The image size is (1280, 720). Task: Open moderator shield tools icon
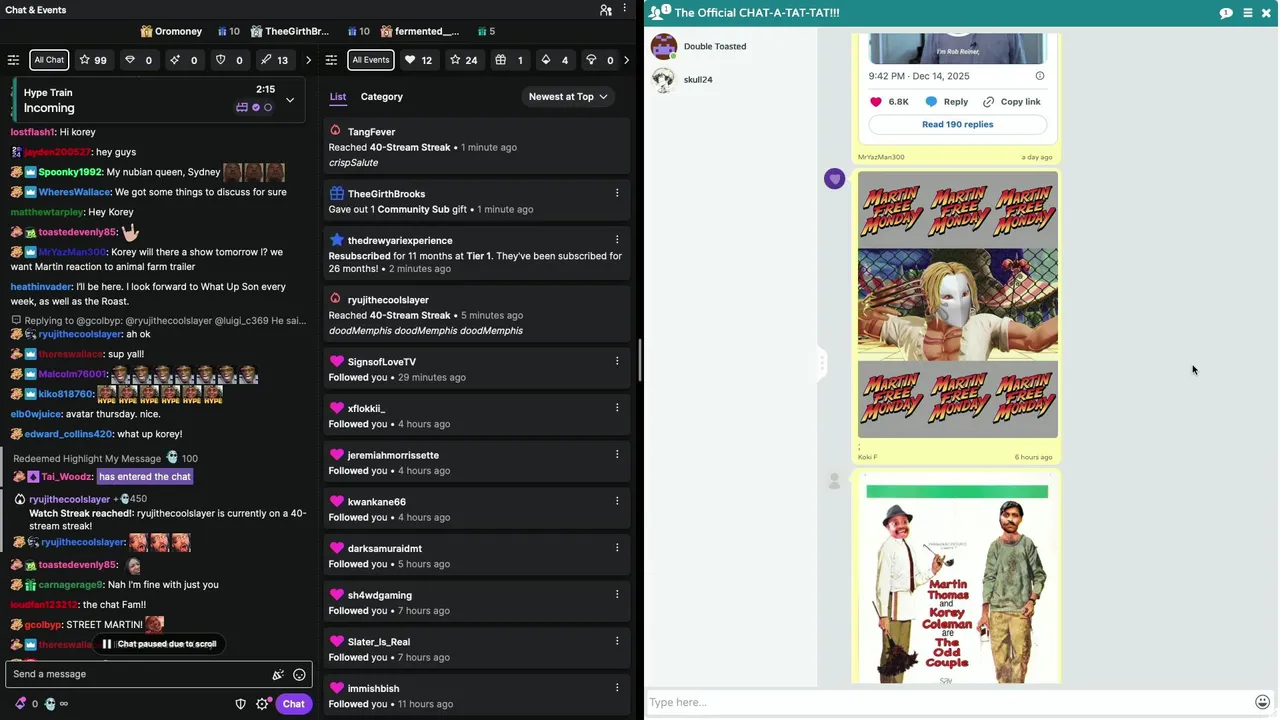tap(240, 704)
